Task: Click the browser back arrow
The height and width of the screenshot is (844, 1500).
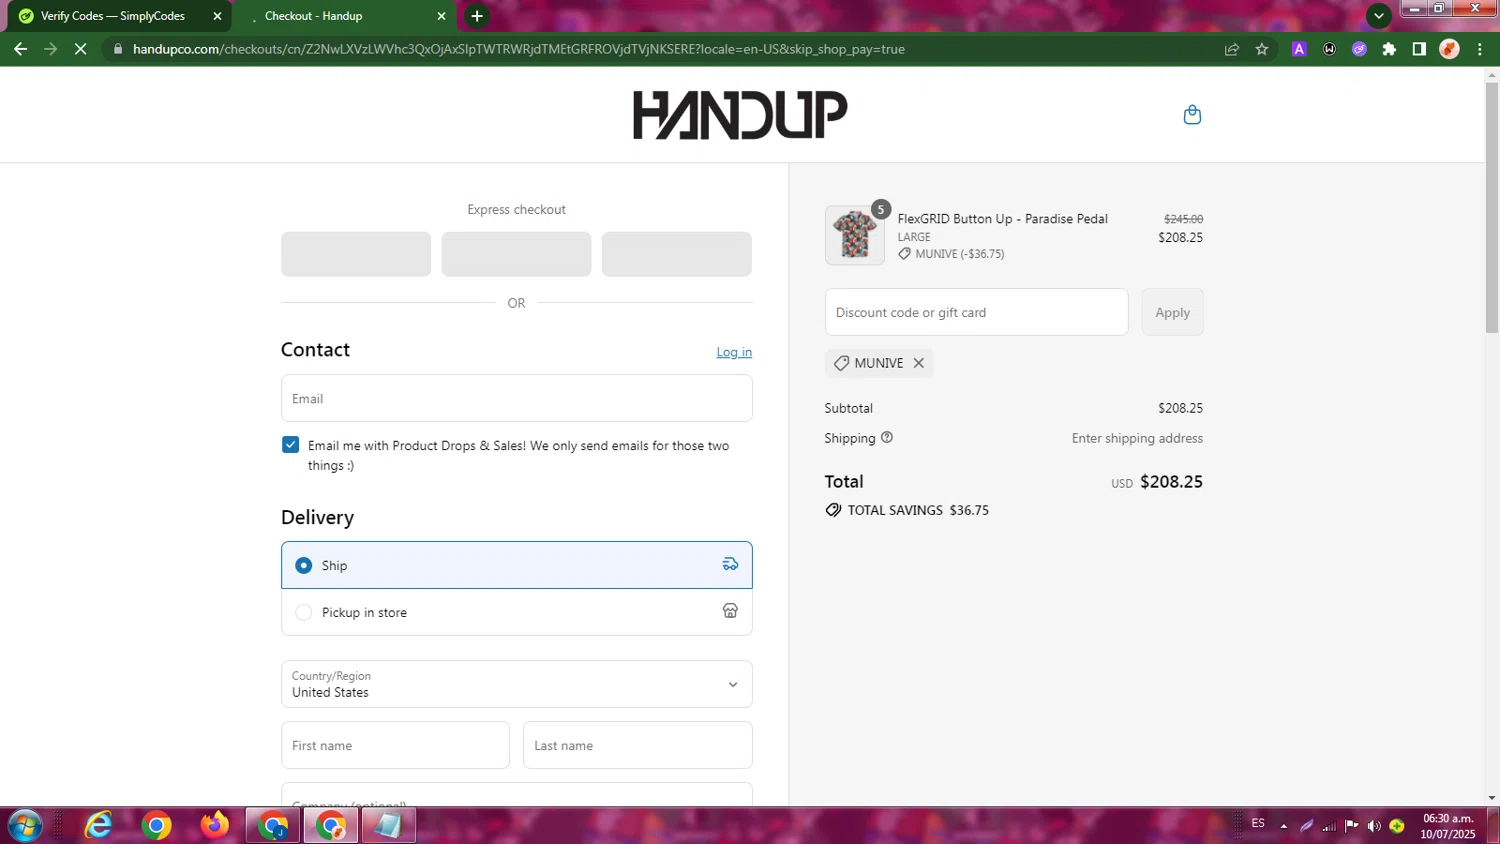Action: [x=20, y=49]
